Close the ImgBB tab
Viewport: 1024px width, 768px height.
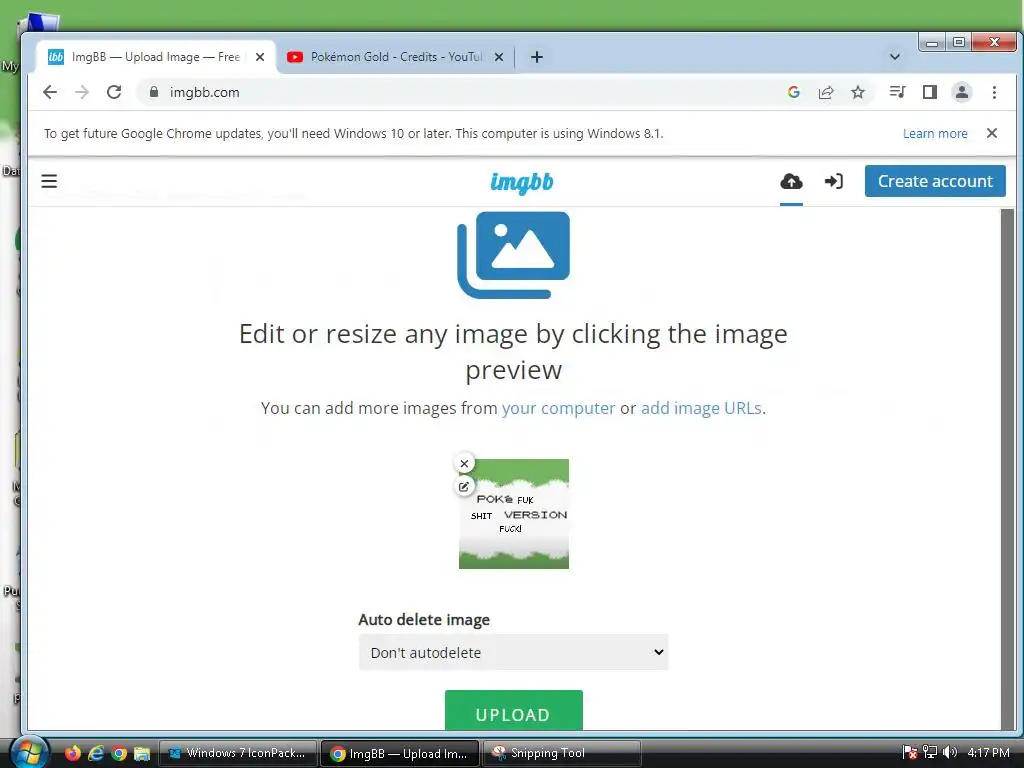tap(260, 57)
